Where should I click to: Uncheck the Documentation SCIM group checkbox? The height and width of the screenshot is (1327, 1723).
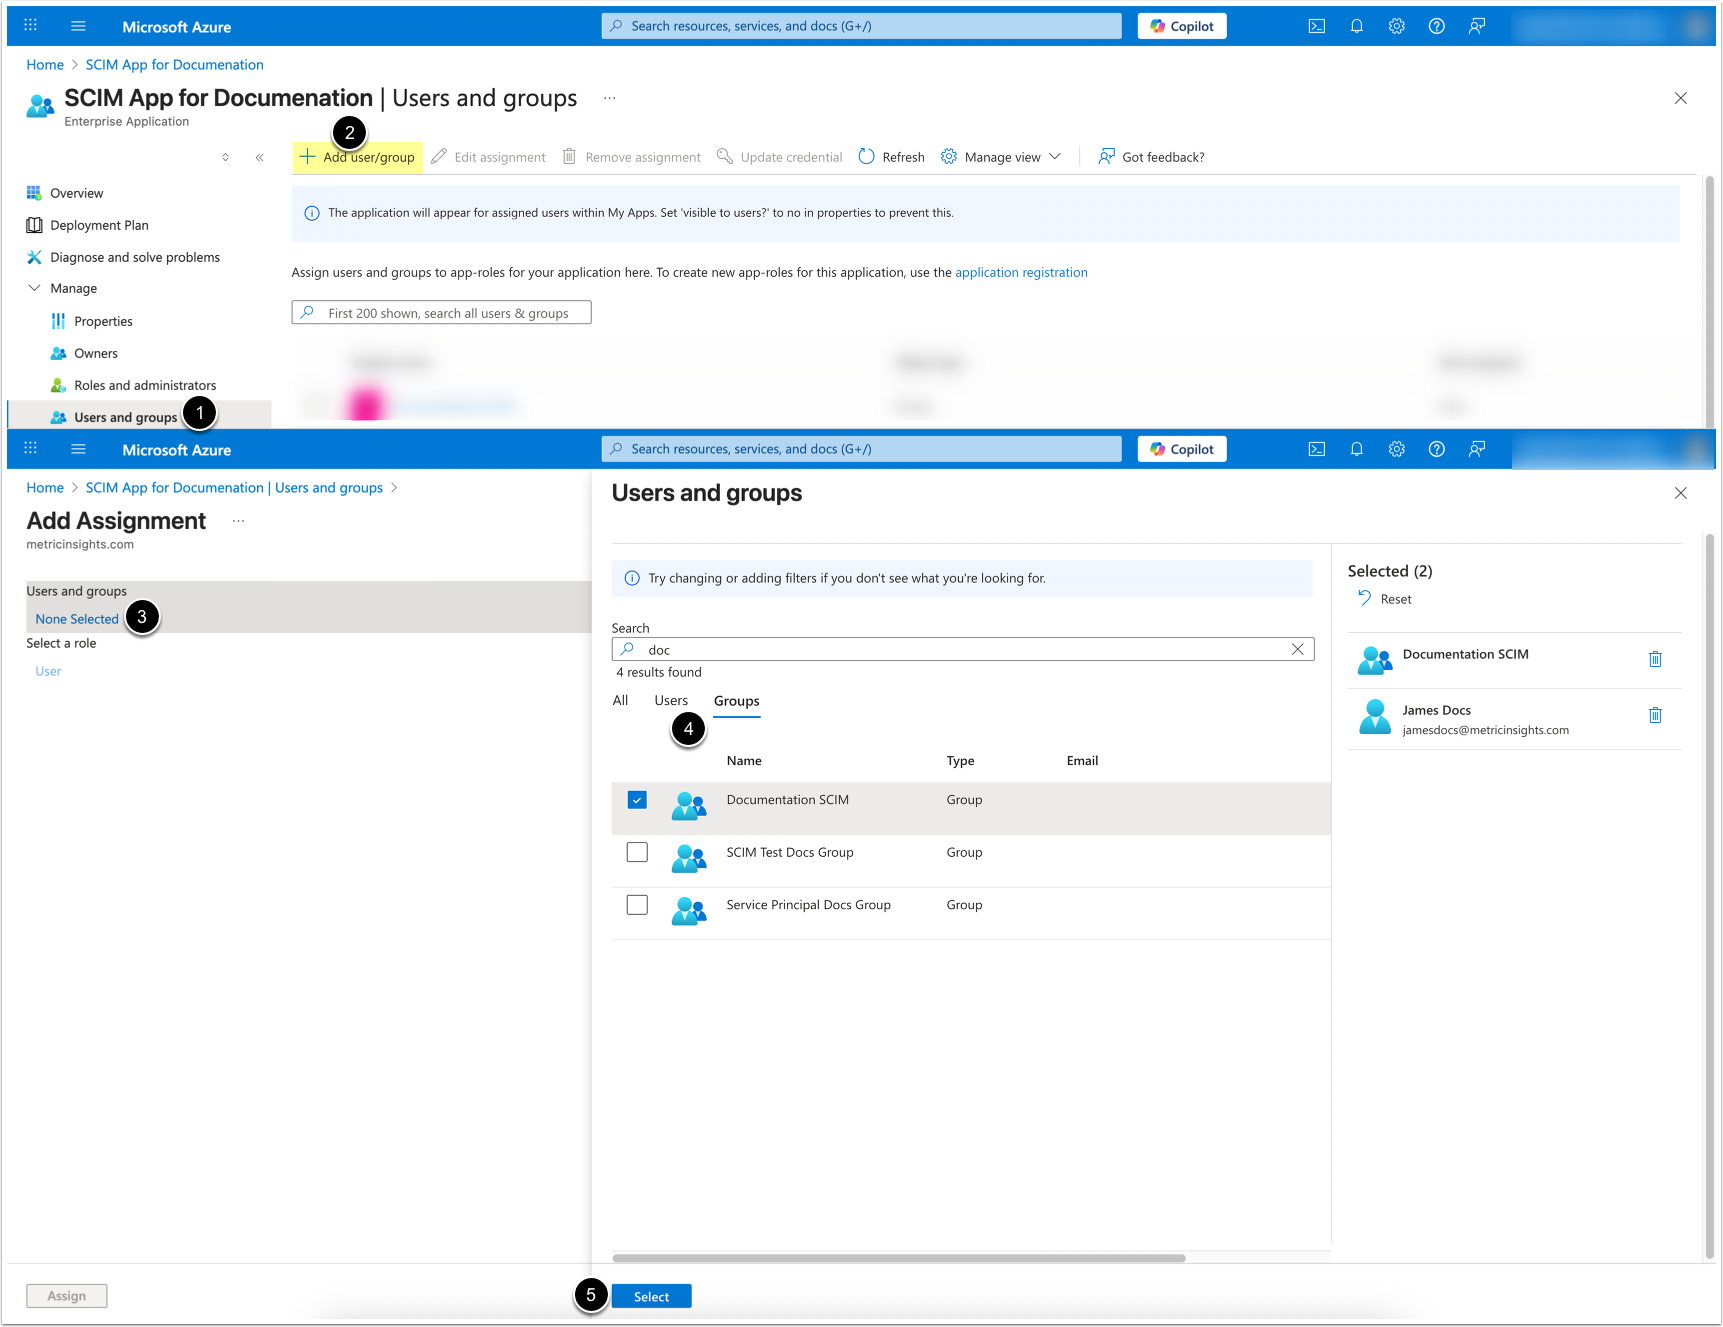[x=637, y=800]
